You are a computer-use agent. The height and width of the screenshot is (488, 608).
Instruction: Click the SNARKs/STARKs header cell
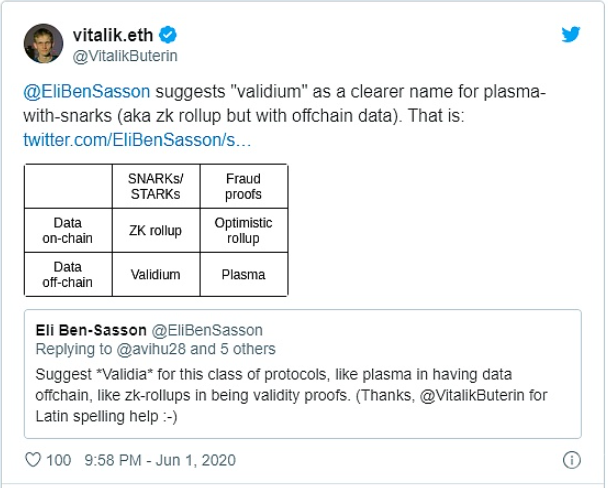coord(156,186)
